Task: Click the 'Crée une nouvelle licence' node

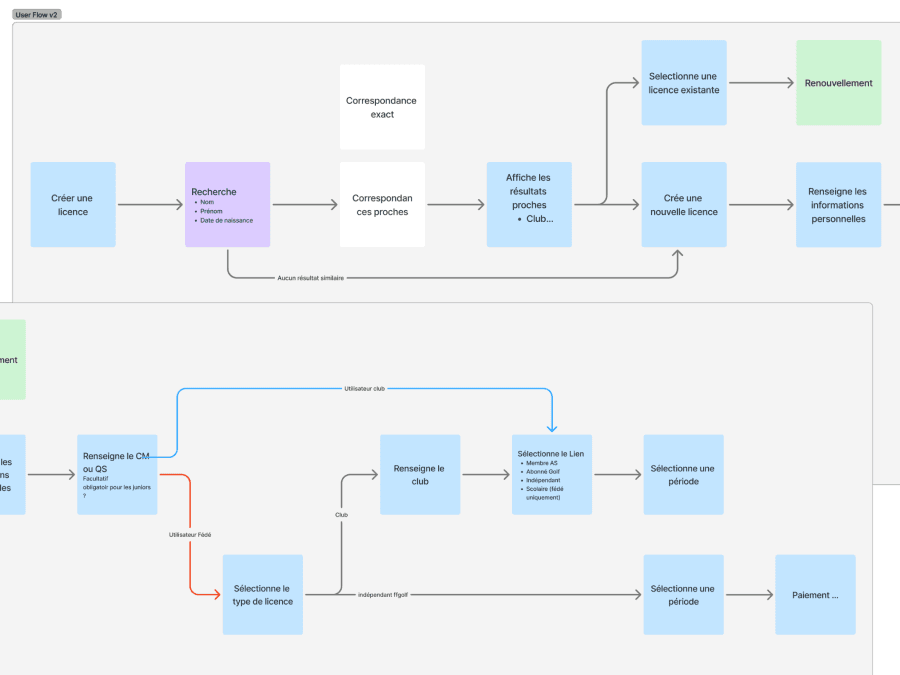Action: coord(683,204)
